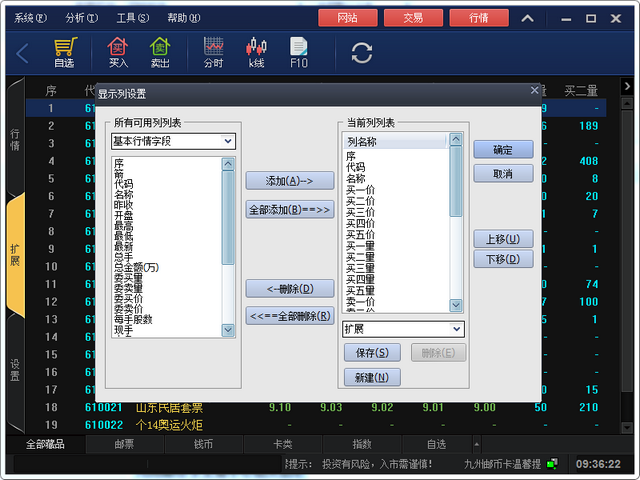The width and height of the screenshot is (640, 480).
Task: Click the 卖出 sell icon
Action: (159, 52)
